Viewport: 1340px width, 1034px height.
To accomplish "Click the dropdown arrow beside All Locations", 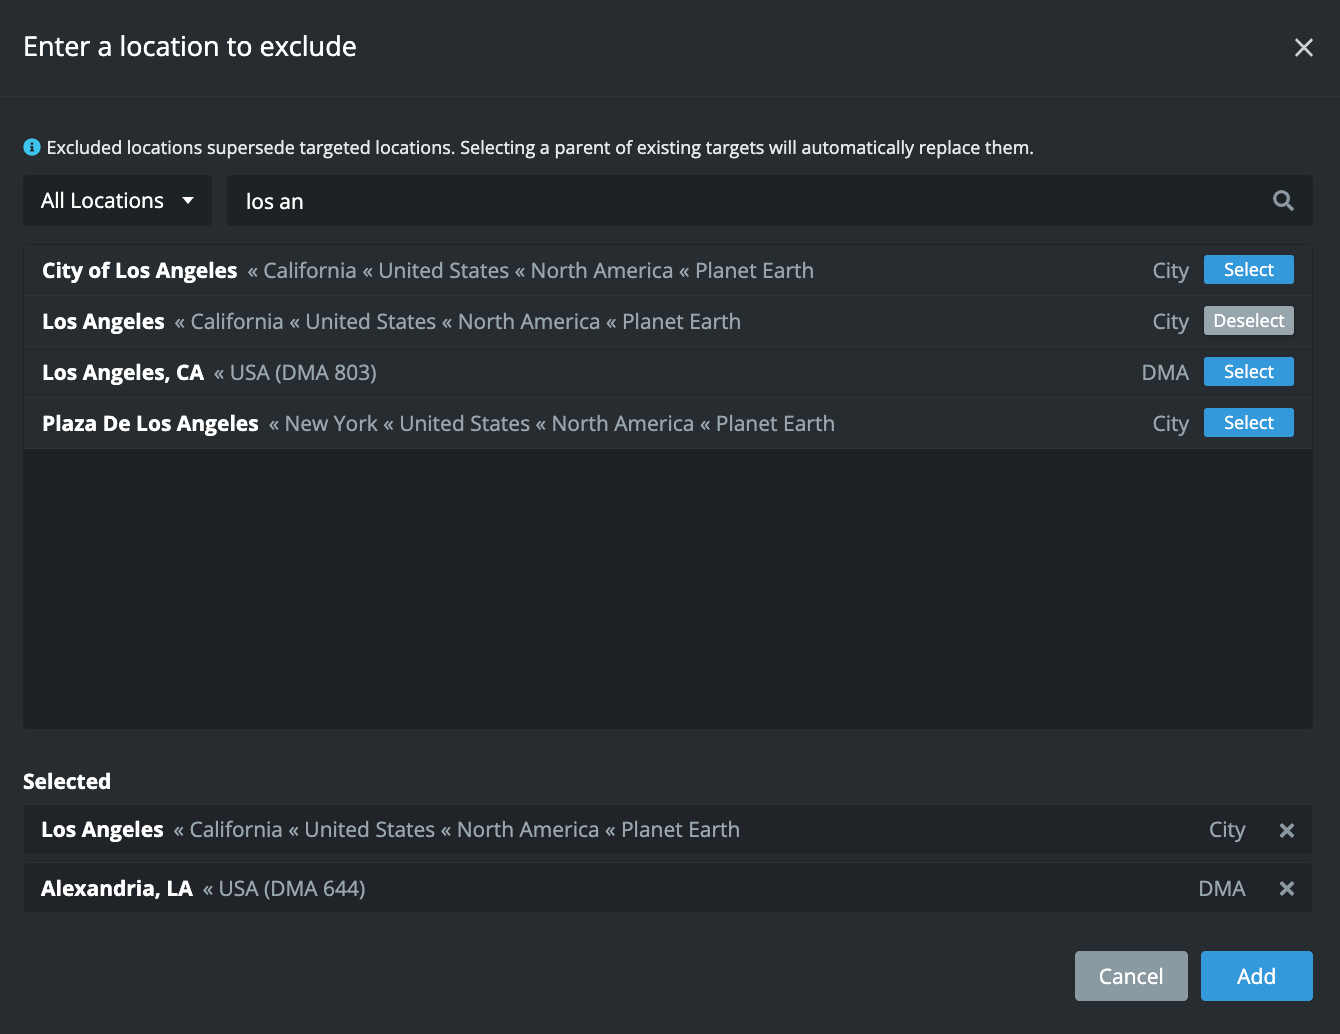I will click(188, 201).
